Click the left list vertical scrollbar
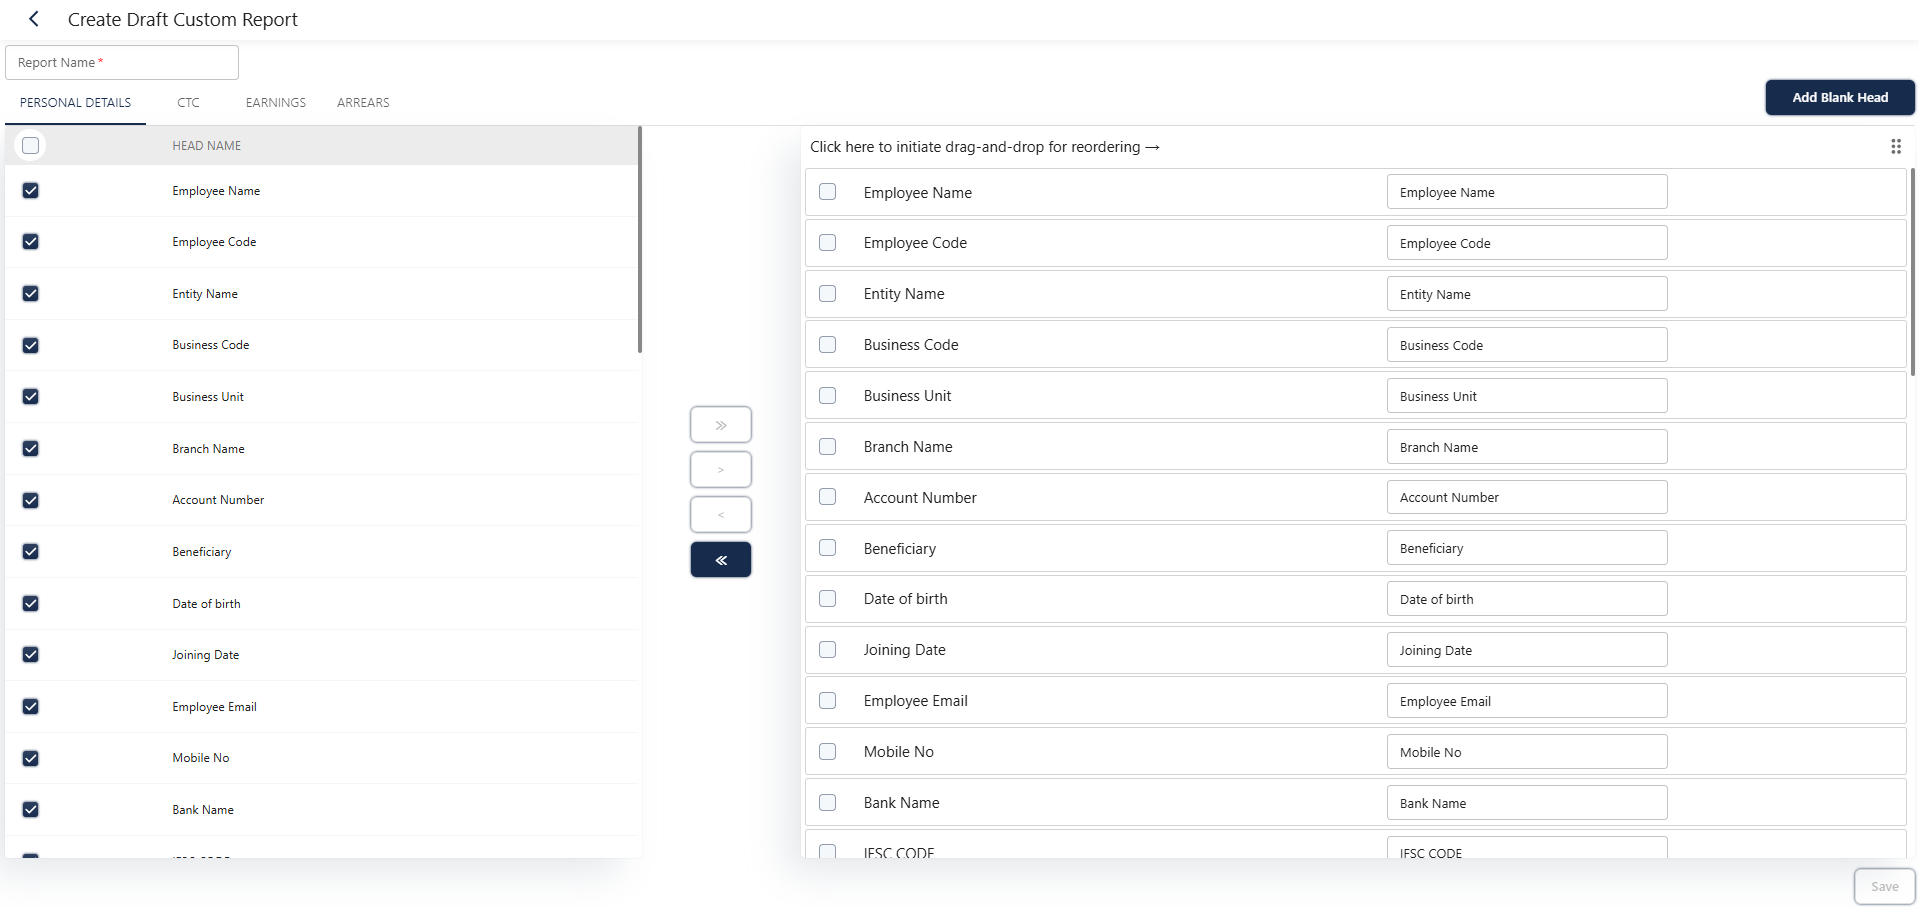Screen dimensions: 1919x907 [x=640, y=240]
